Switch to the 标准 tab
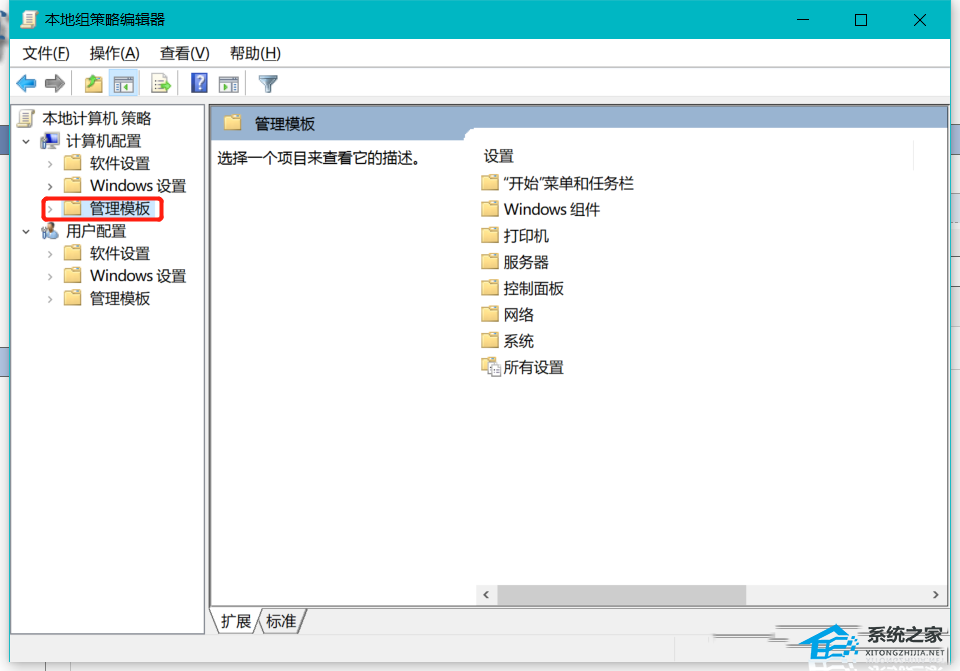Image resolution: width=960 pixels, height=671 pixels. tap(280, 621)
